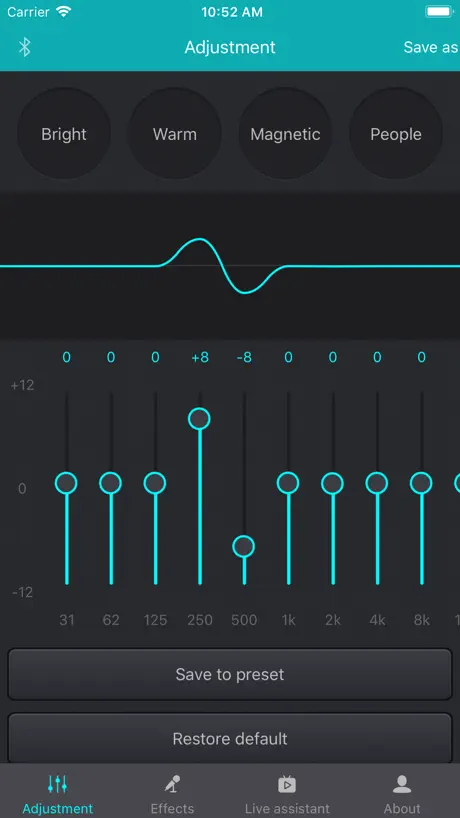460x818 pixels.
Task: Click the 62 frequency label
Action: (111, 620)
